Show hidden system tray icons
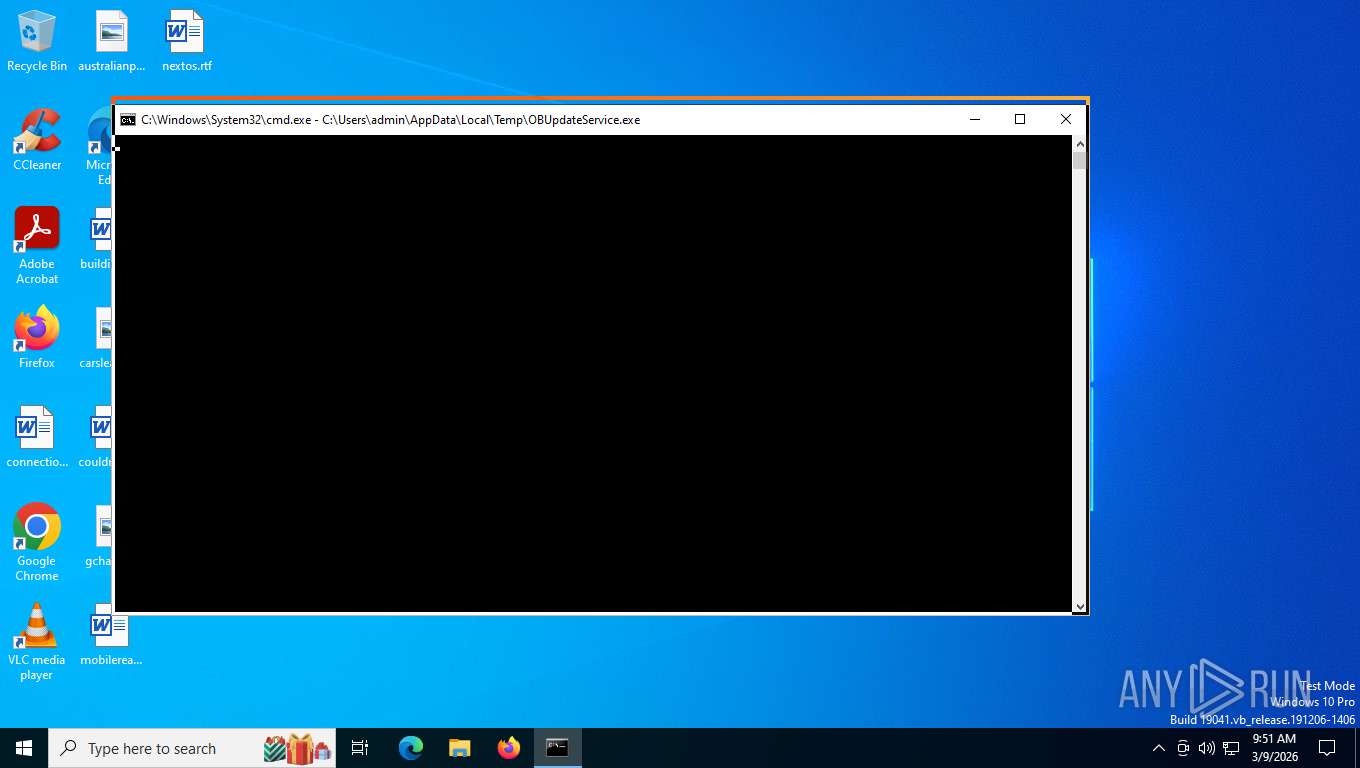 pos(1159,748)
